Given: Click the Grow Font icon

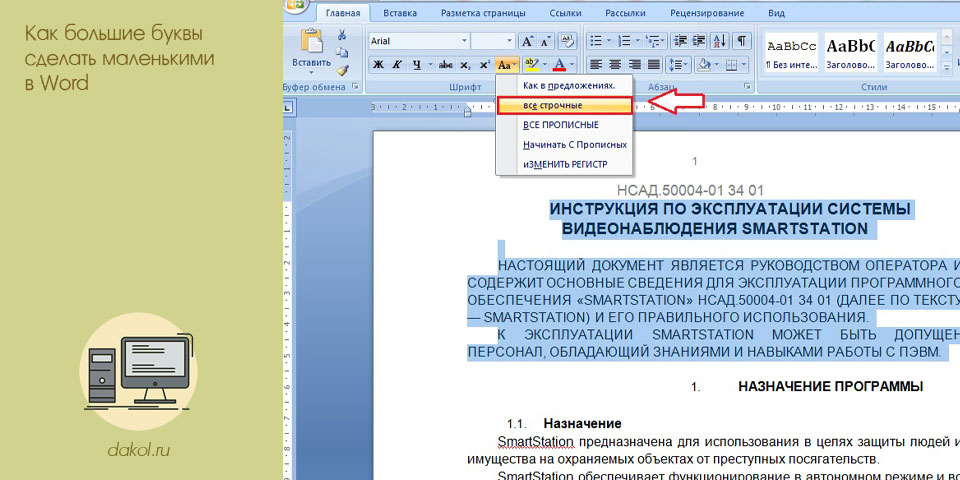Looking at the screenshot, I should pyautogui.click(x=527, y=41).
